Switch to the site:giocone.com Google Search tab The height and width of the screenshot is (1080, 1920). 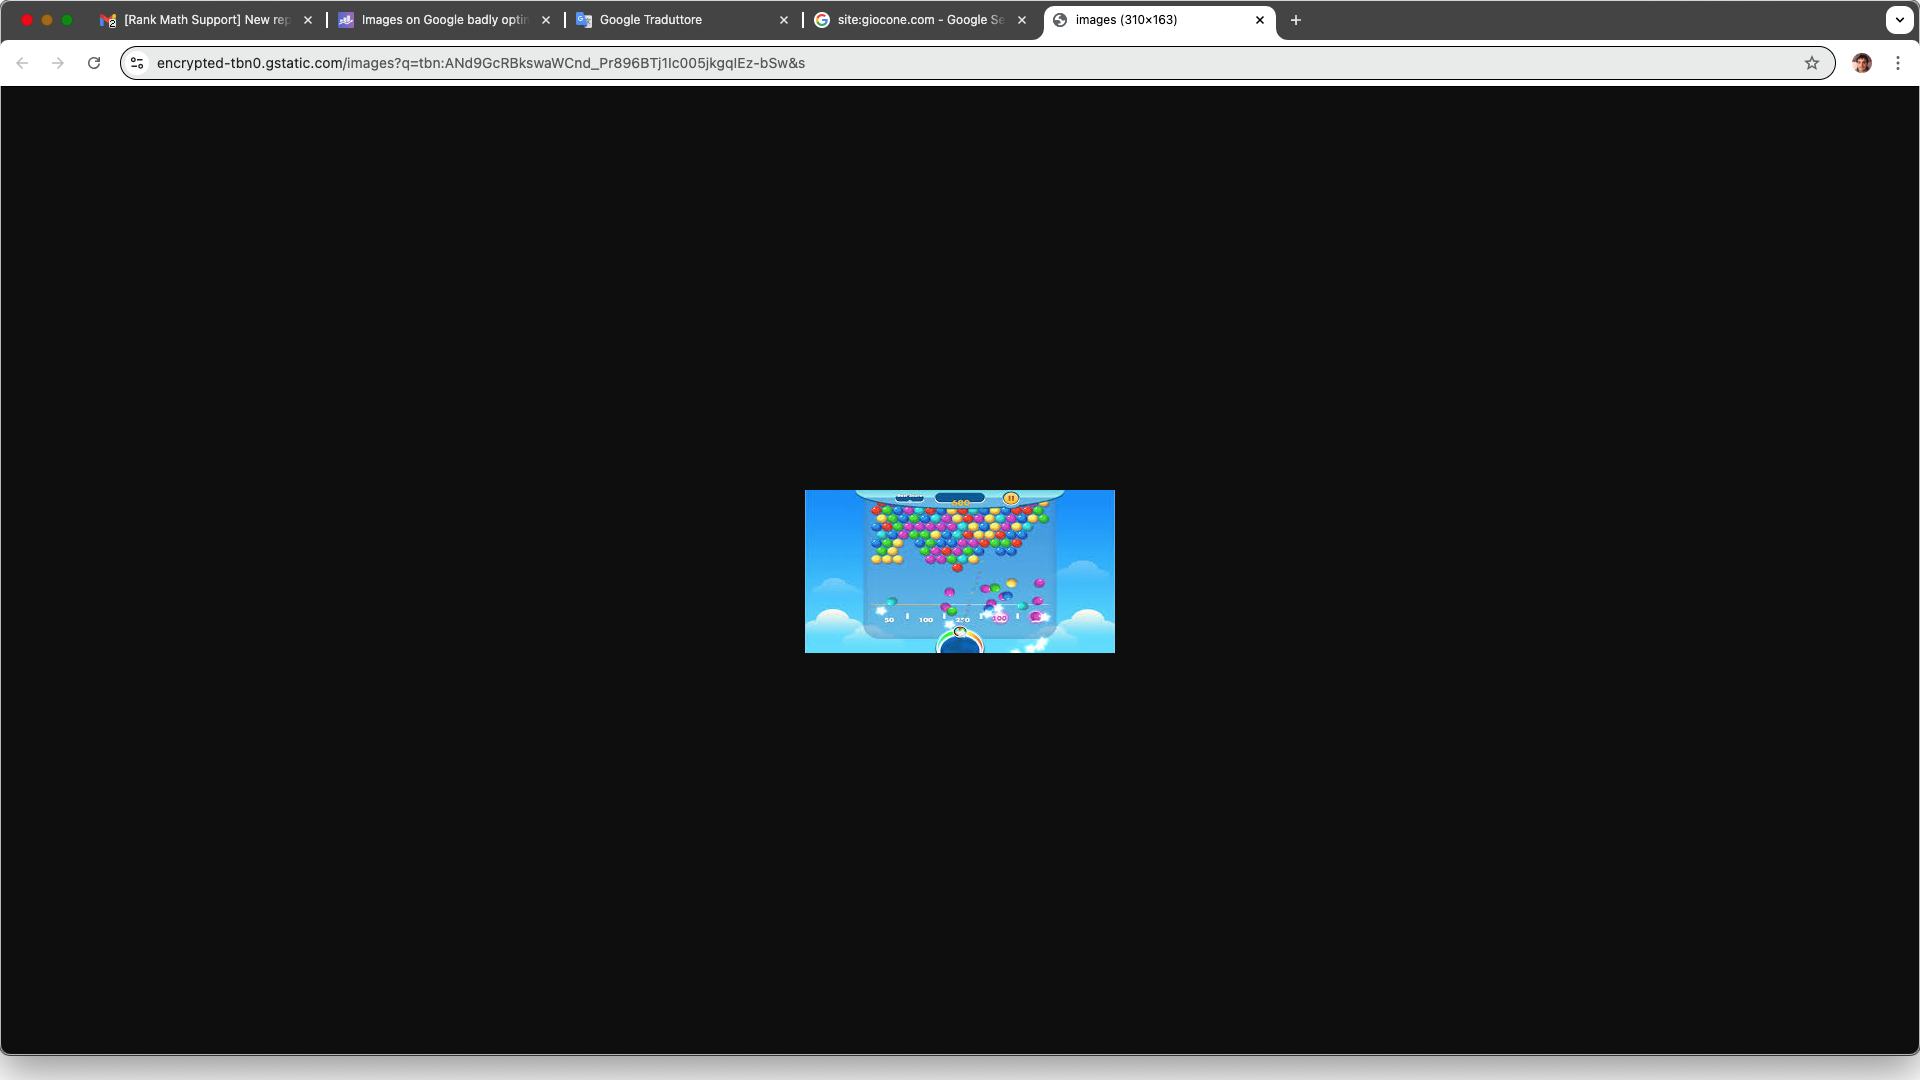[921, 20]
